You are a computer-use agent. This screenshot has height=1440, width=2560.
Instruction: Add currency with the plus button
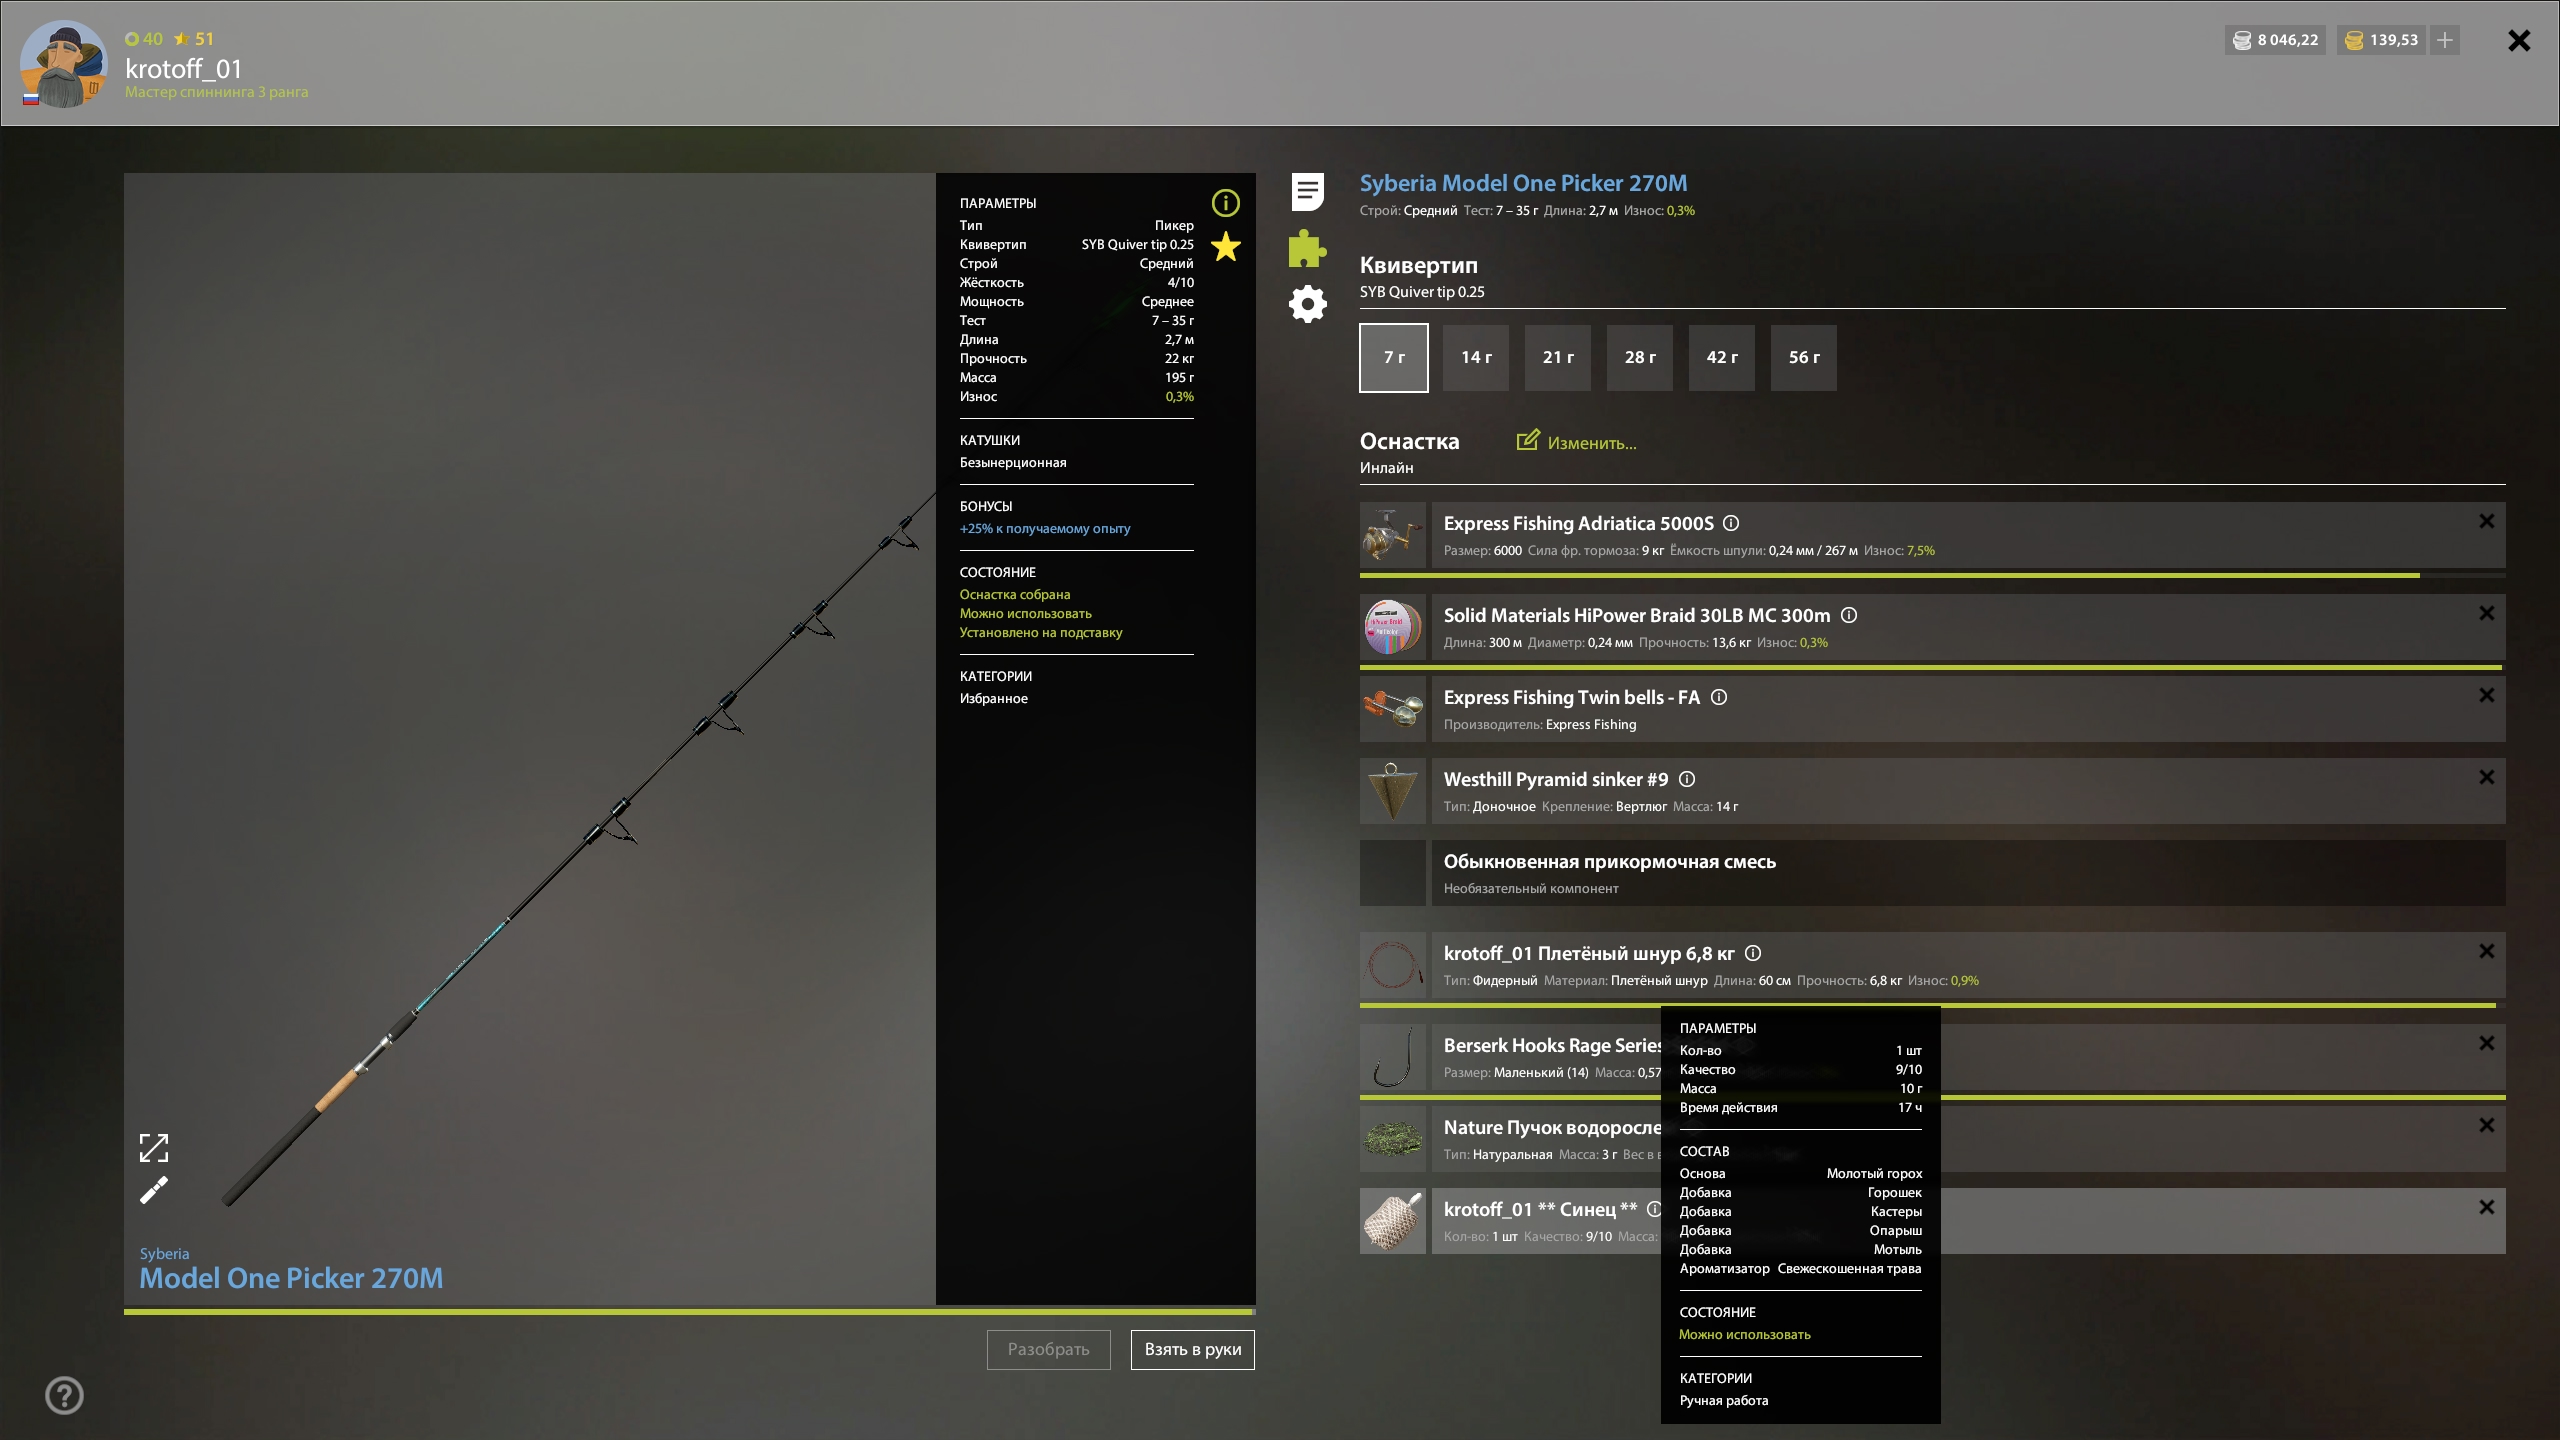[x=2445, y=40]
